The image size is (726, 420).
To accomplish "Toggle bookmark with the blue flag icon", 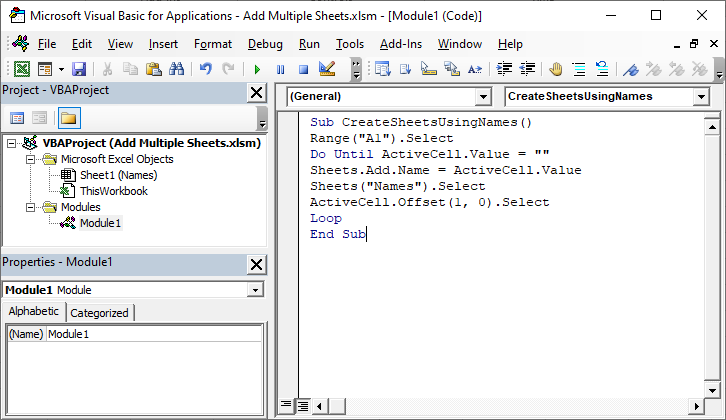I will coord(631,69).
